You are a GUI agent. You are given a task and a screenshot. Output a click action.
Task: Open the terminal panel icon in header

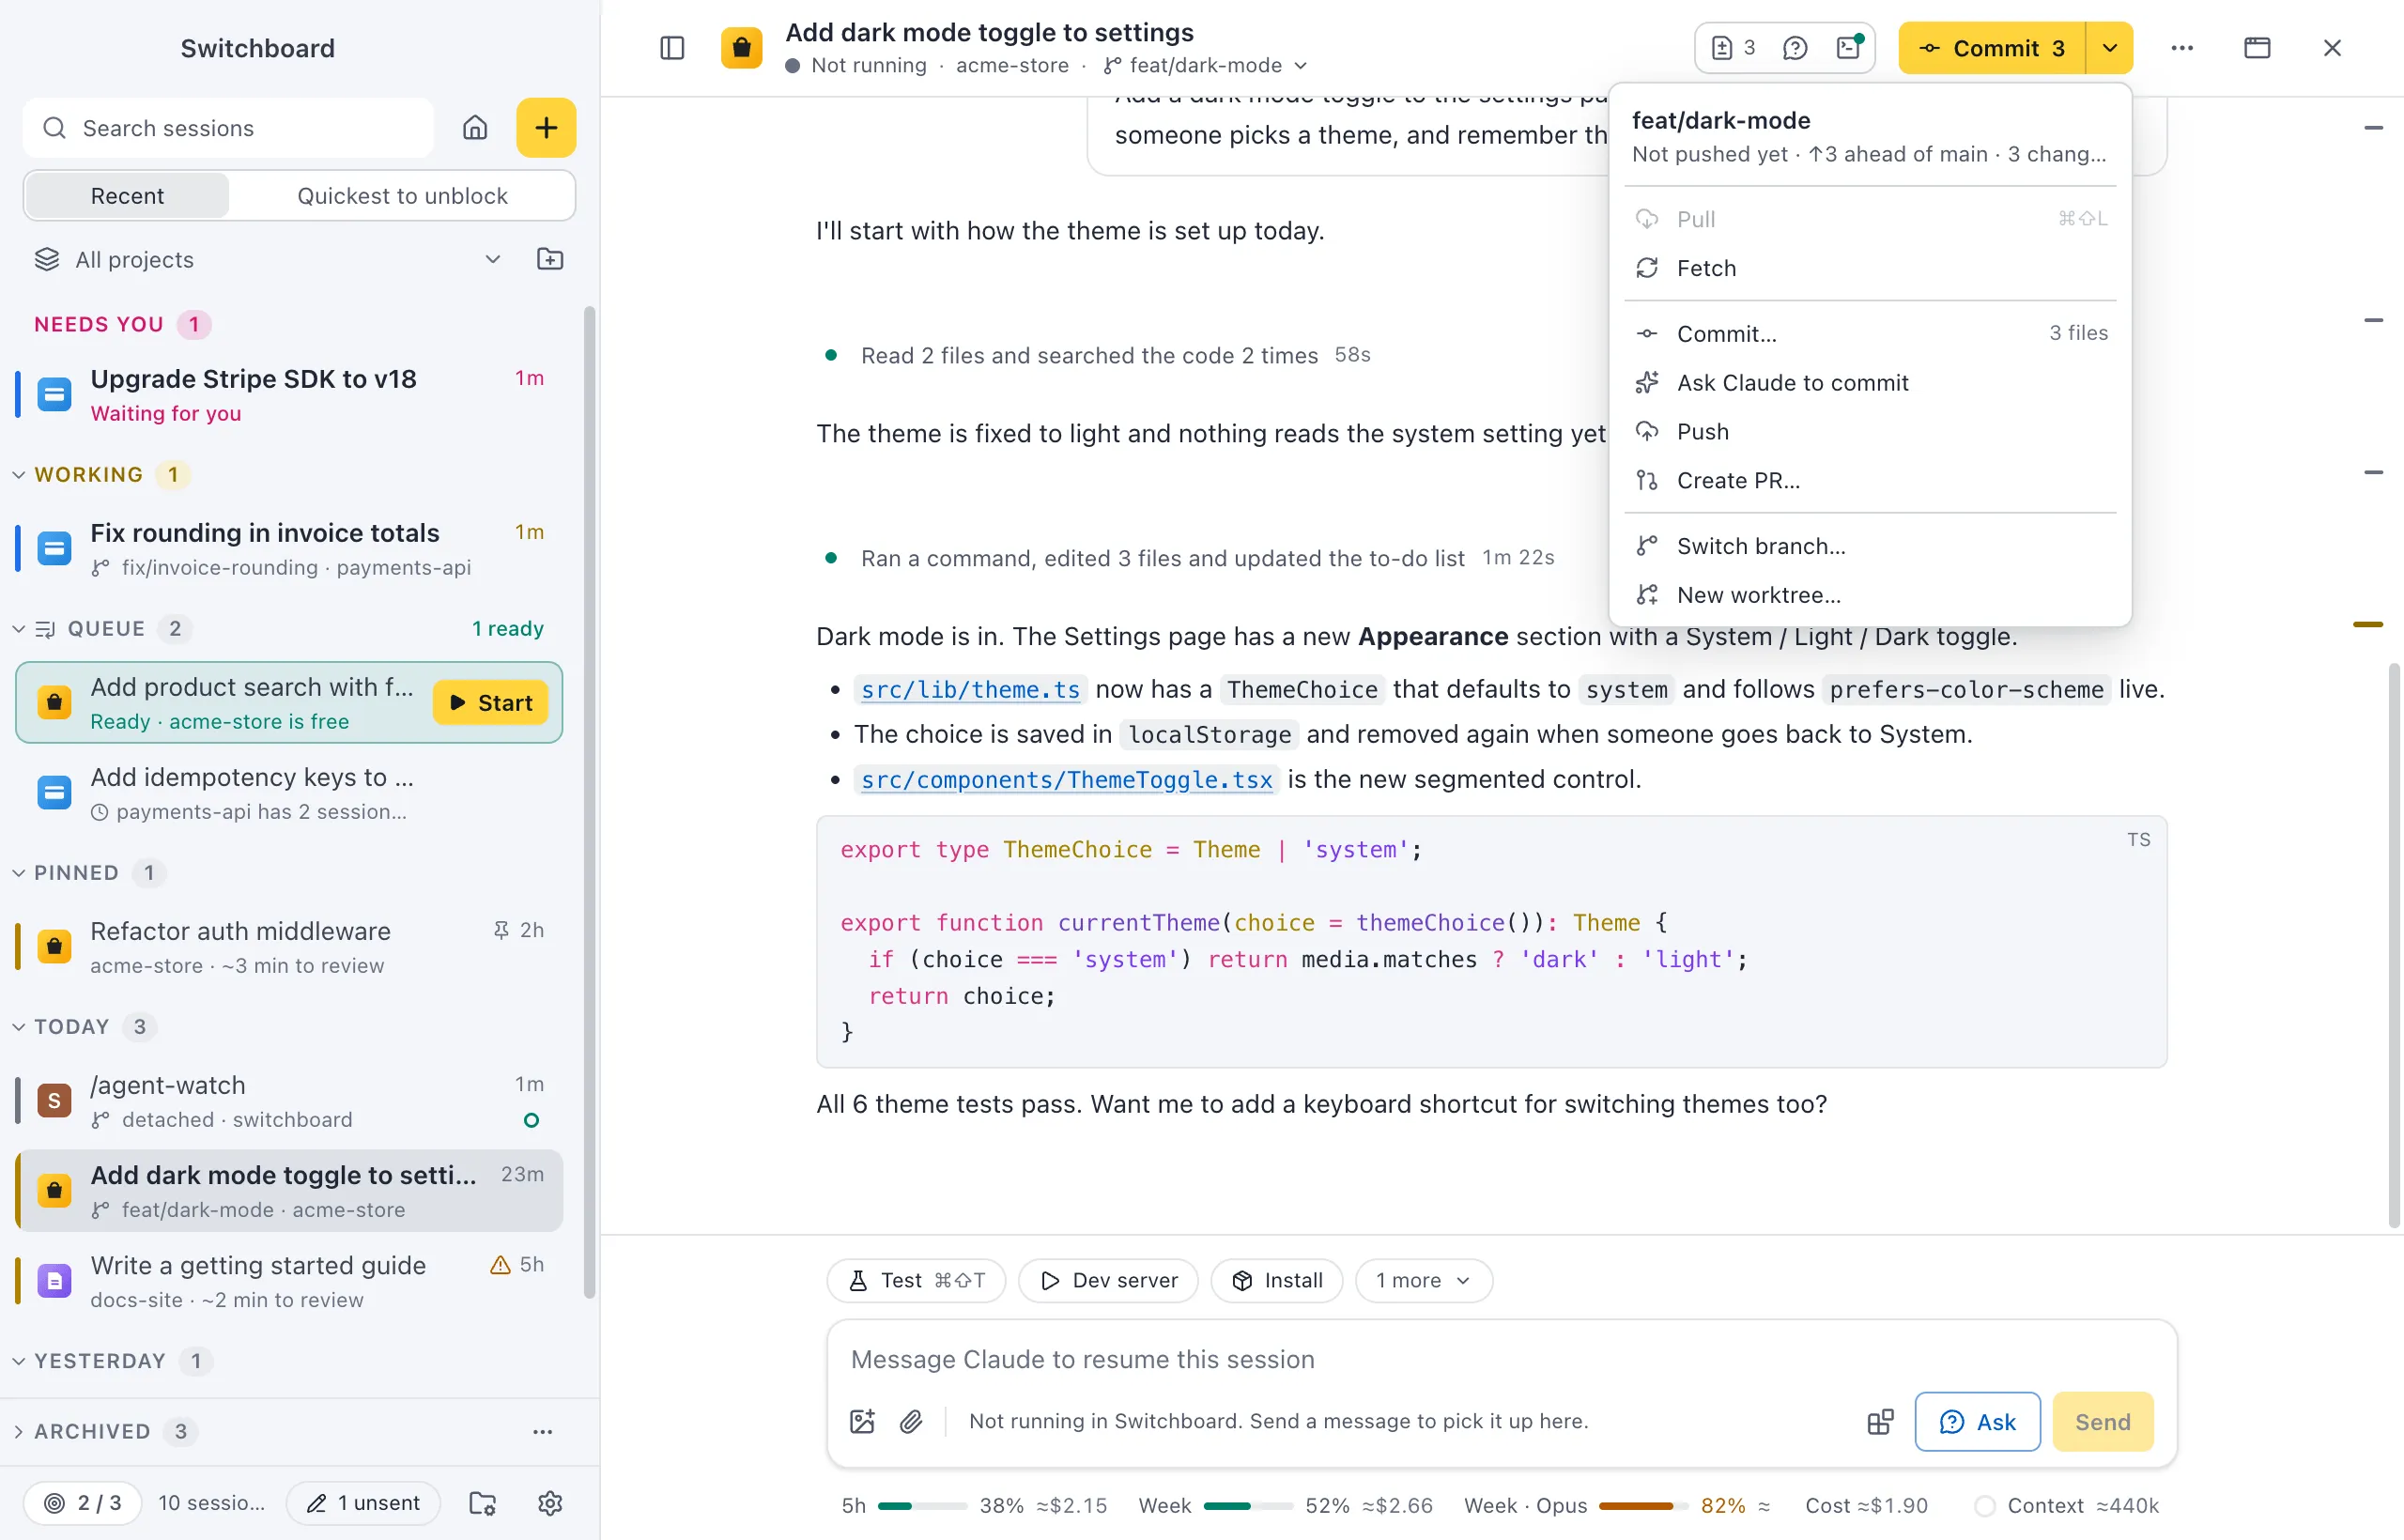pyautogui.click(x=1849, y=48)
